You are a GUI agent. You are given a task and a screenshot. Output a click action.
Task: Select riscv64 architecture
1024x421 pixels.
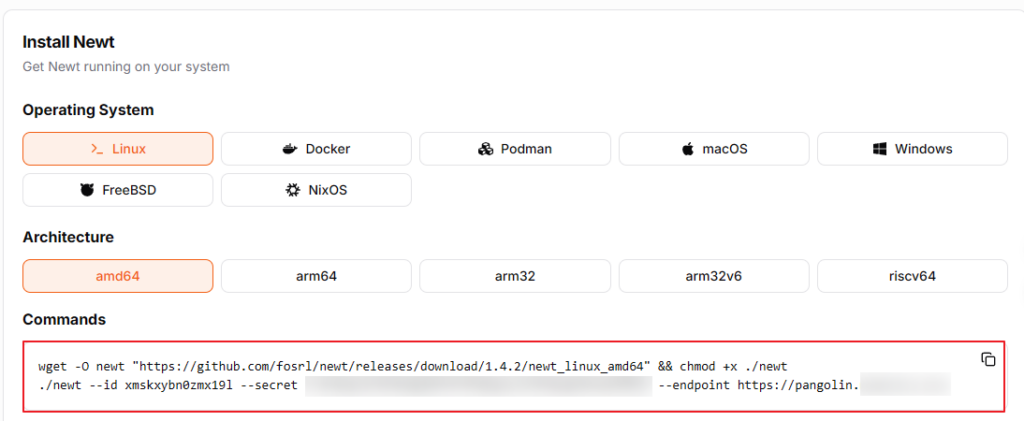(x=911, y=276)
